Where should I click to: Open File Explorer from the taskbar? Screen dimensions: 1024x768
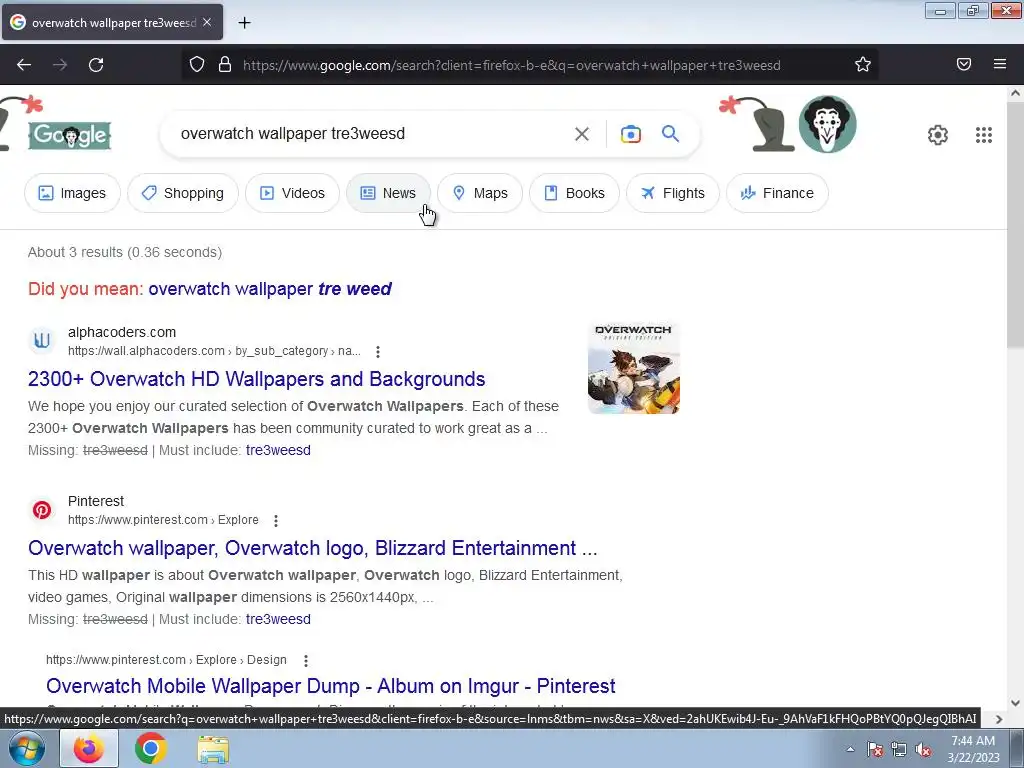pos(213,748)
